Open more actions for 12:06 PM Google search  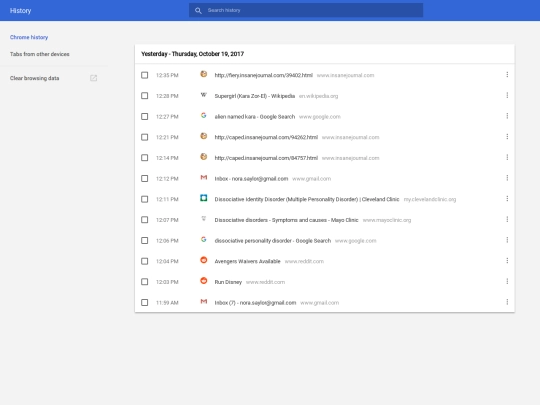click(x=507, y=240)
